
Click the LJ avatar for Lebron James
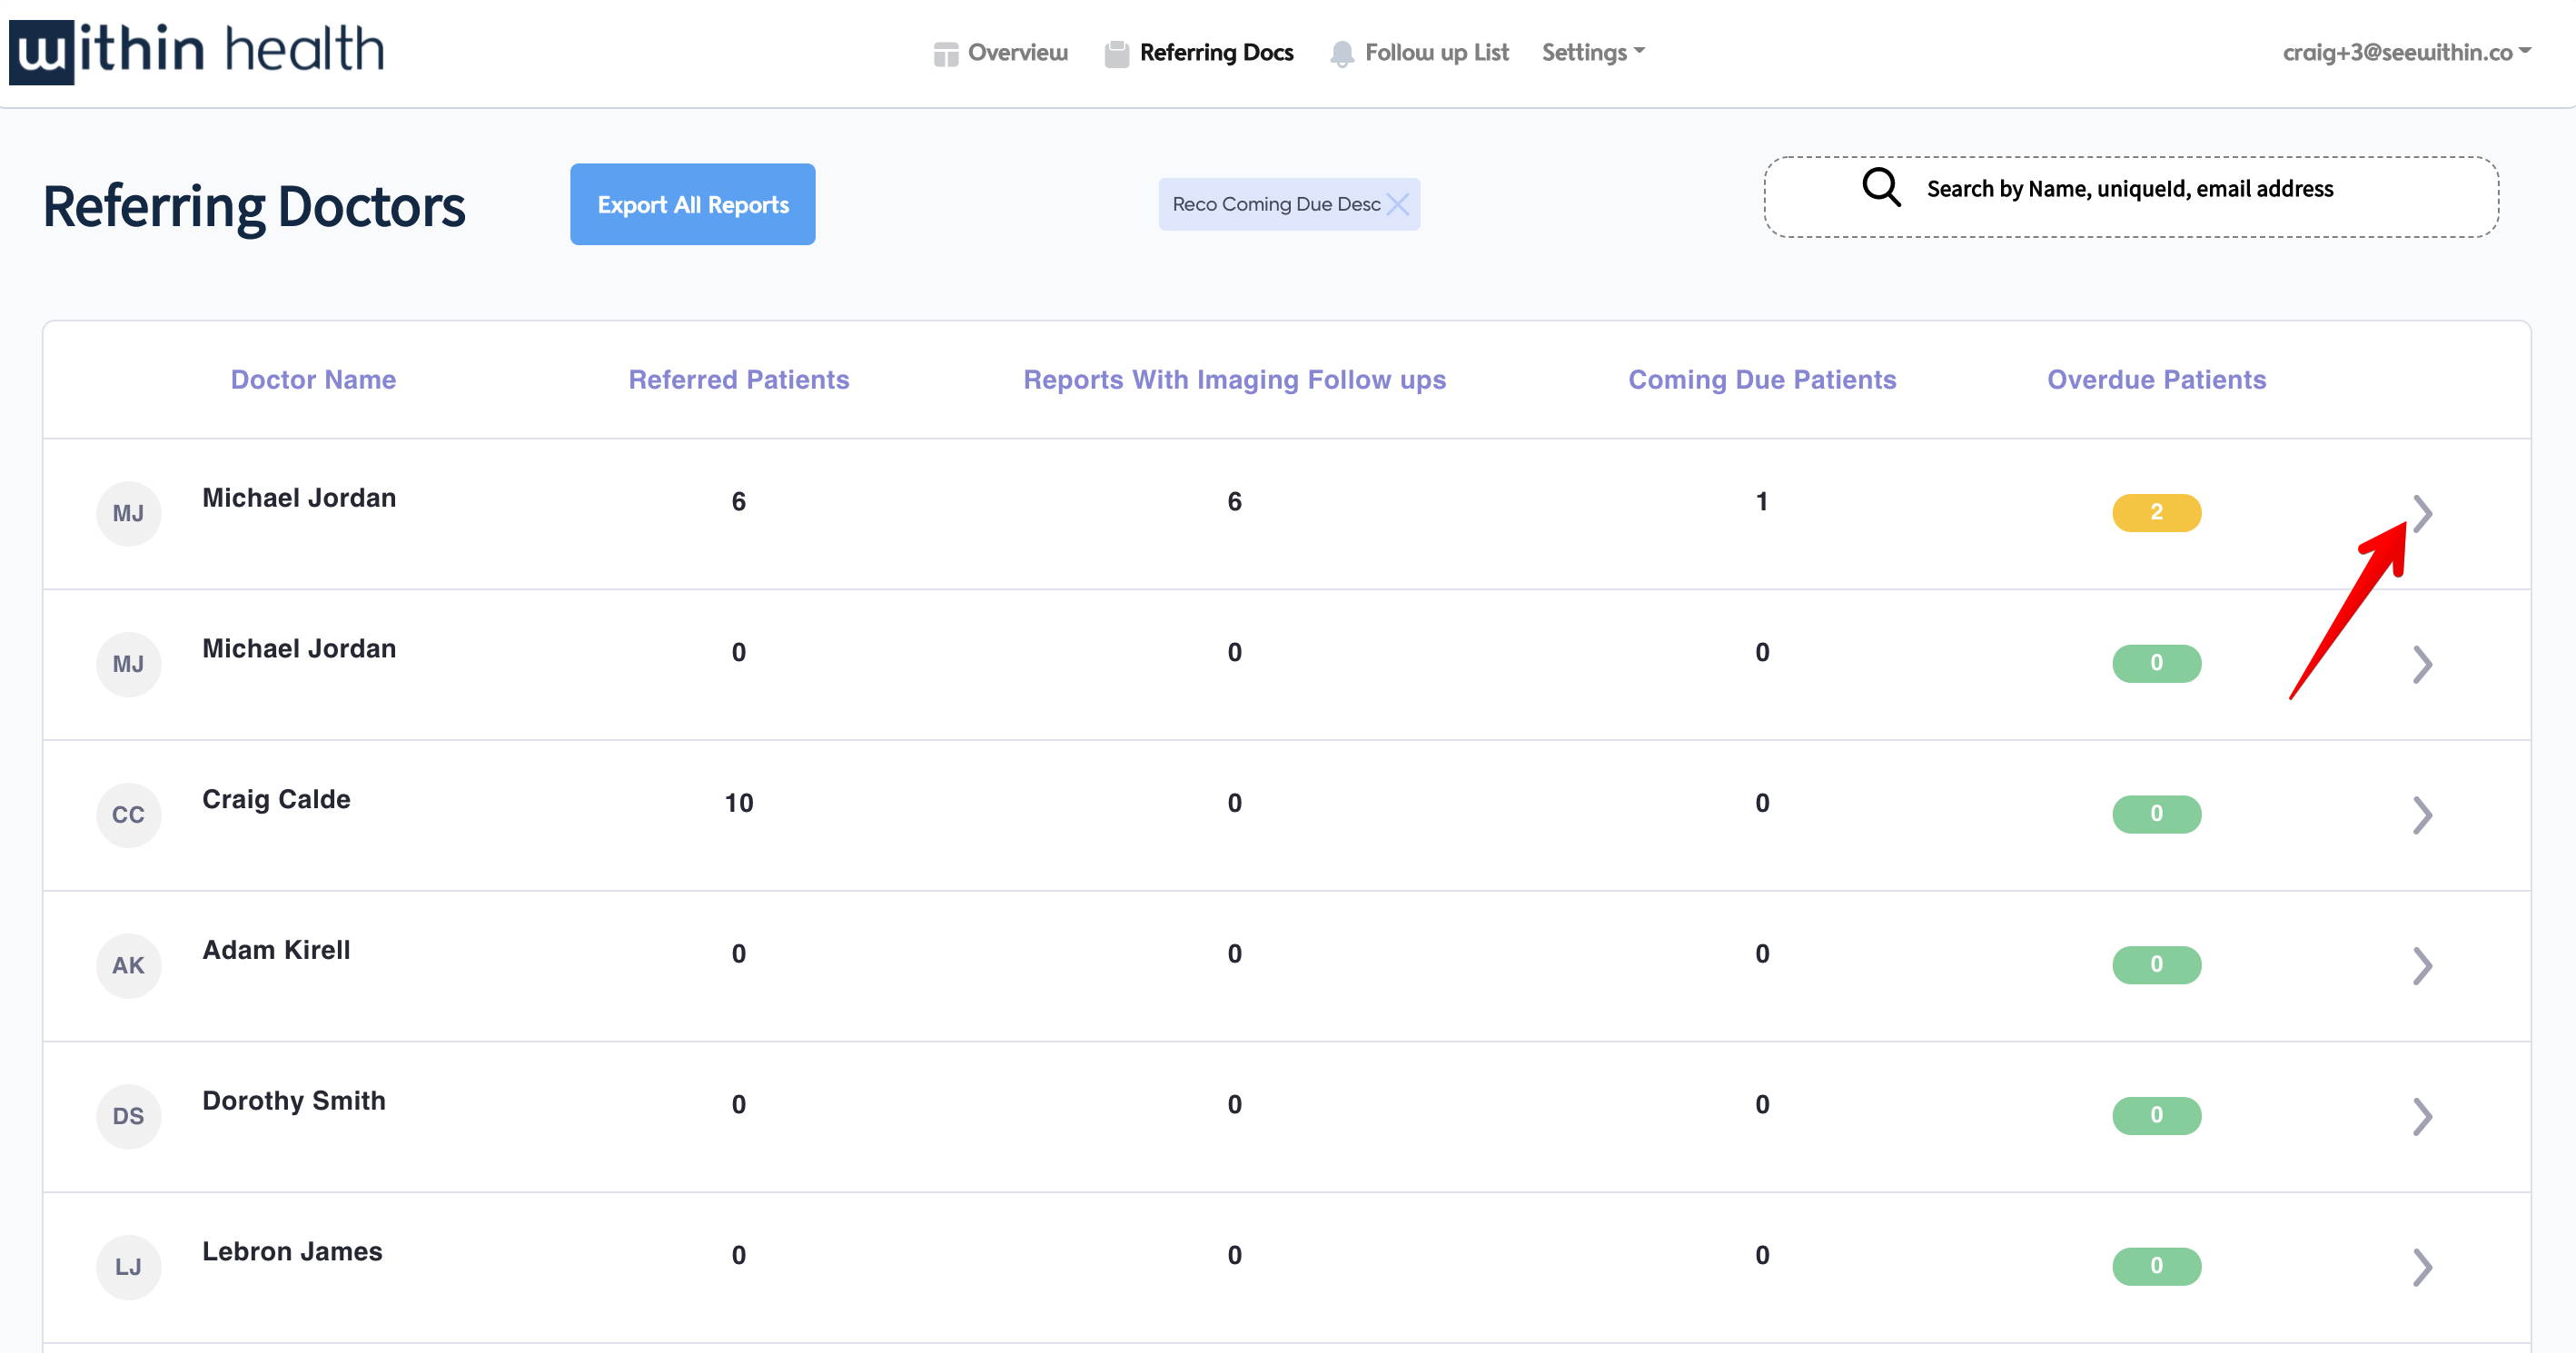tap(128, 1267)
